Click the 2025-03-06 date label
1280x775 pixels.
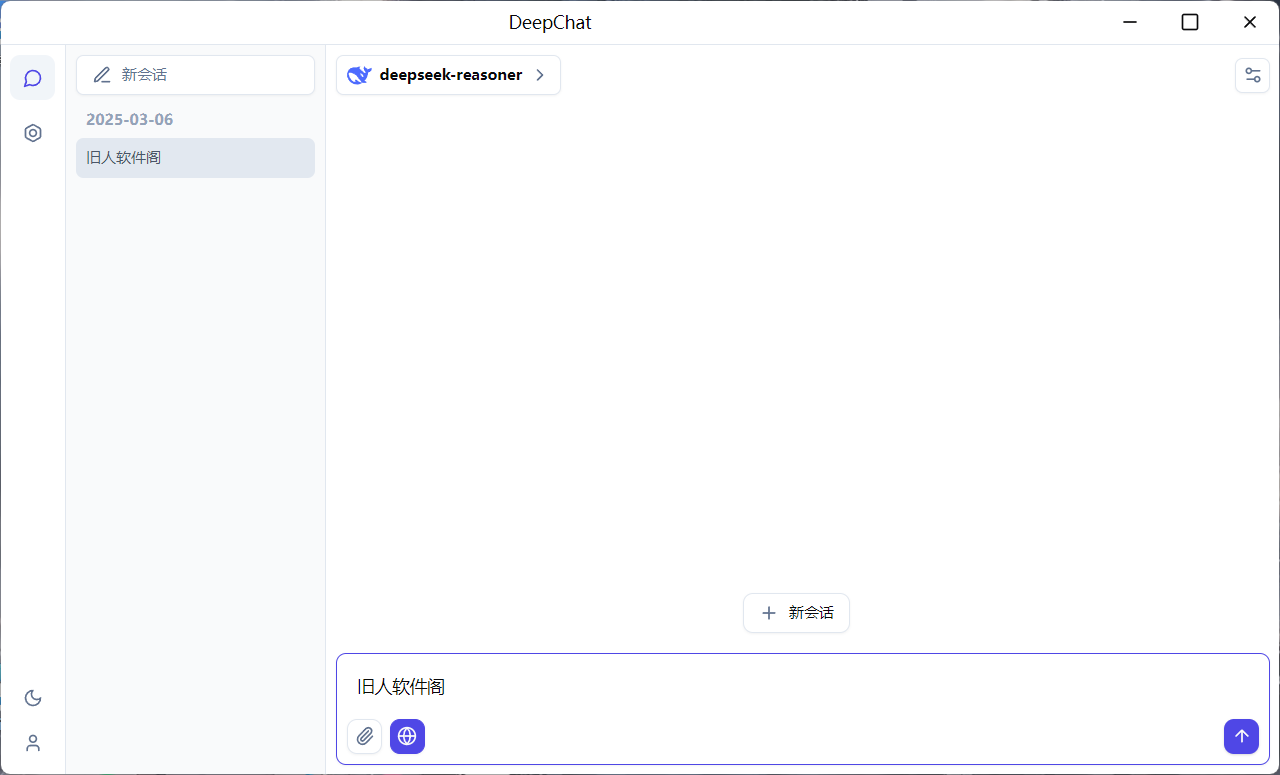tap(130, 119)
